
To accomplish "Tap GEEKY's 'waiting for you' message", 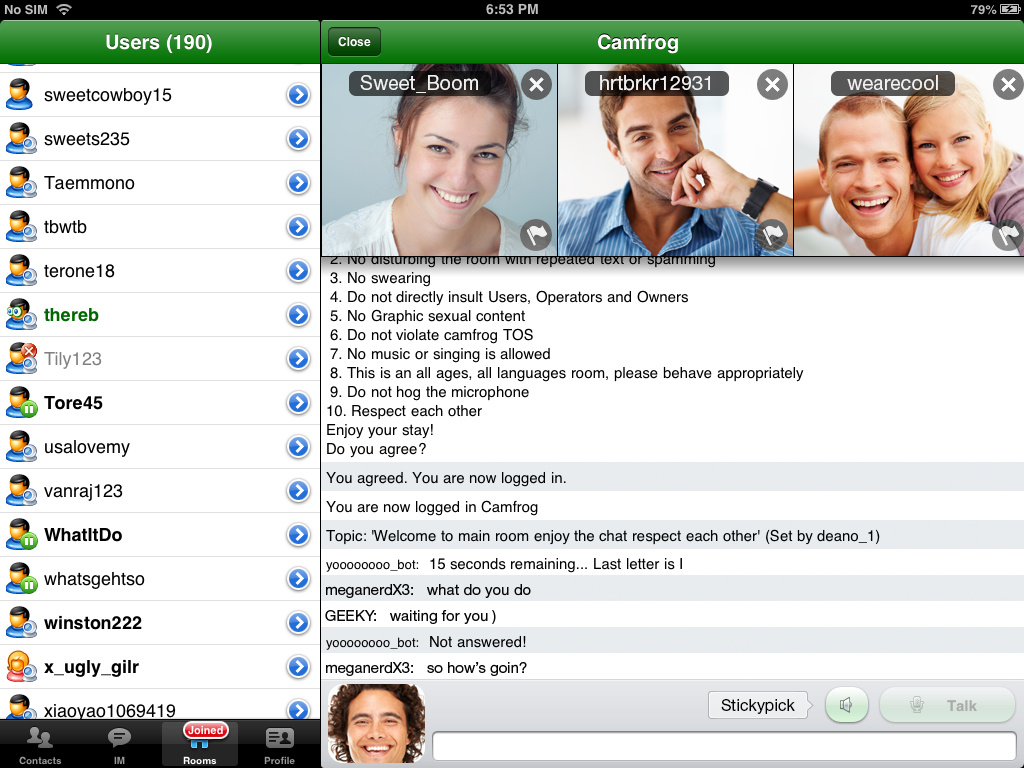I will (x=443, y=616).
